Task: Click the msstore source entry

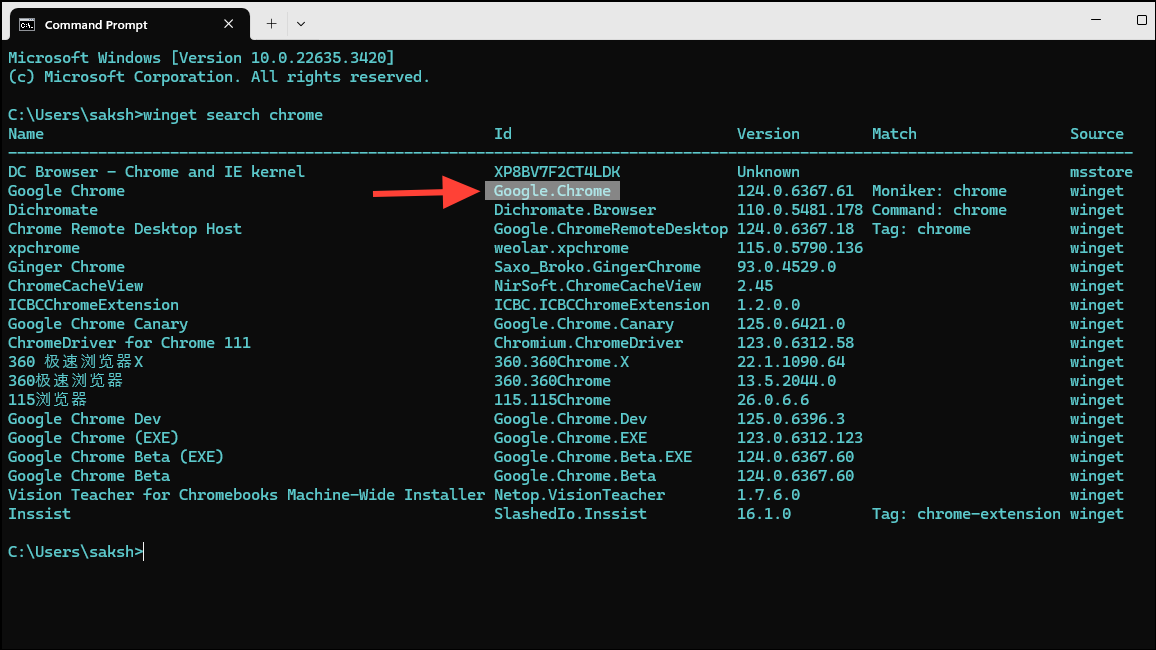Action: click(x=1100, y=172)
